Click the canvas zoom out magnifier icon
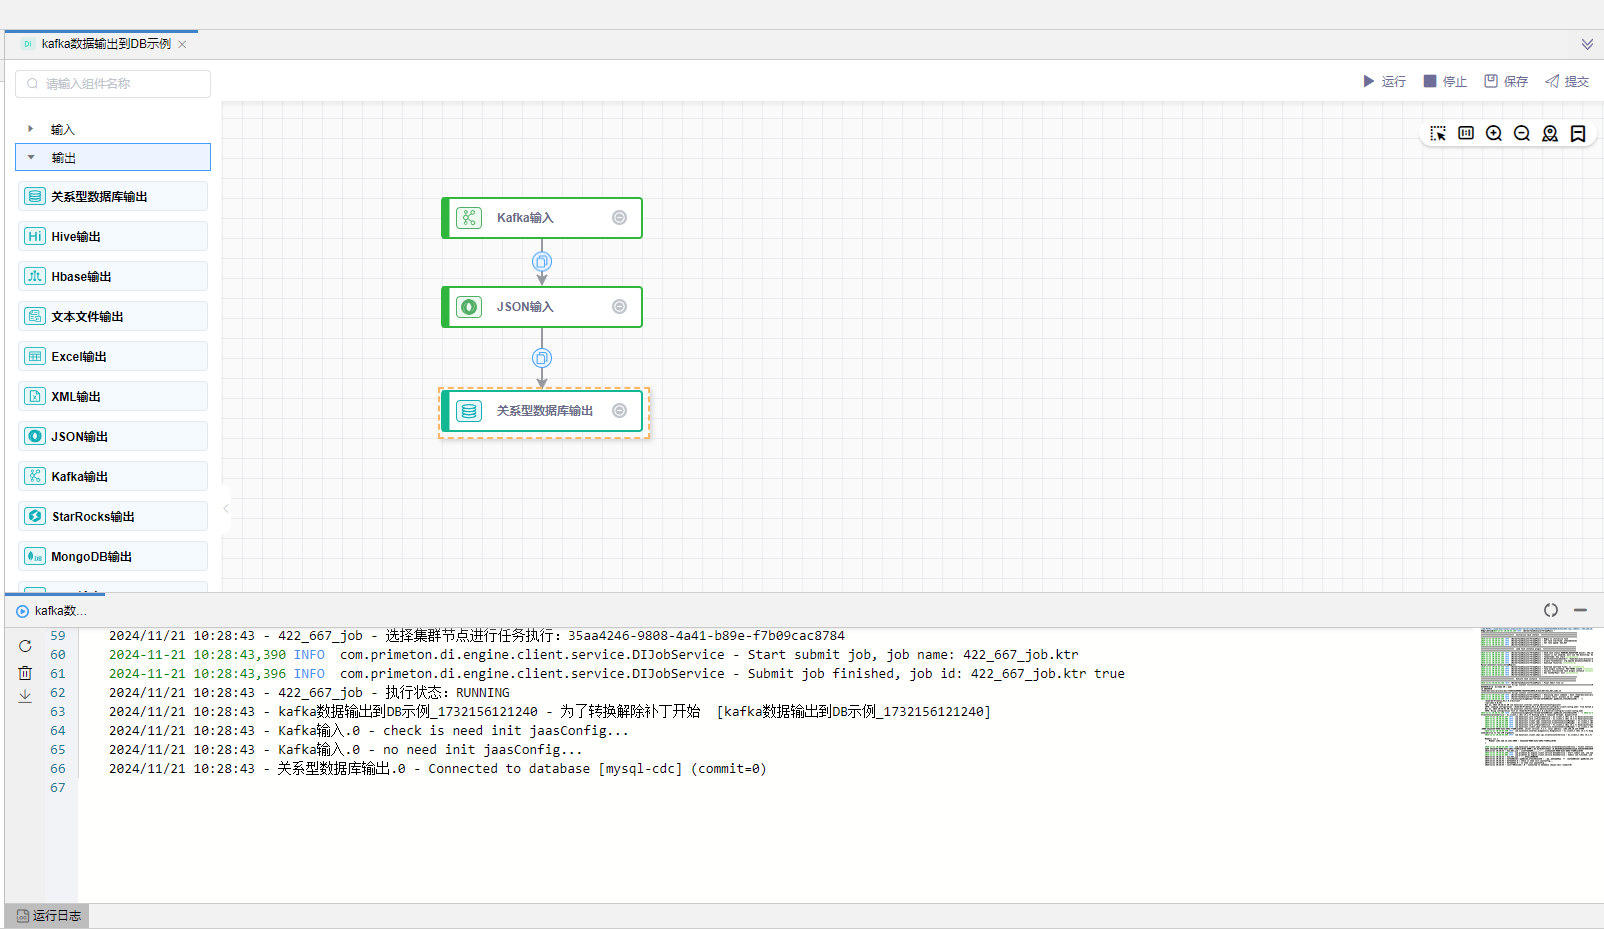Image resolution: width=1604 pixels, height=929 pixels. tap(1522, 134)
